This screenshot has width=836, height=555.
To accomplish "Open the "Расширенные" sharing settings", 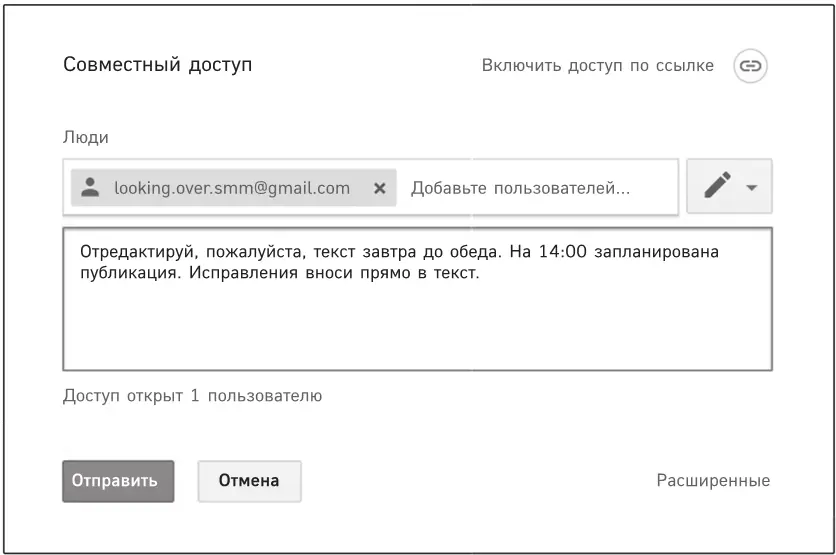I will (x=713, y=481).
